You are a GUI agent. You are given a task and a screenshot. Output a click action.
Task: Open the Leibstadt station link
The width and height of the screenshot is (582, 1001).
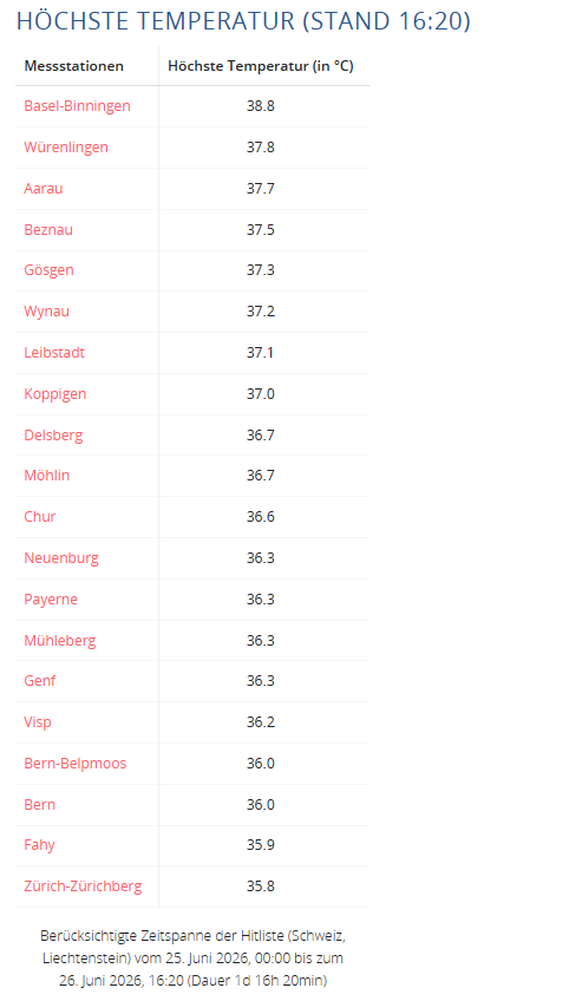(54, 352)
